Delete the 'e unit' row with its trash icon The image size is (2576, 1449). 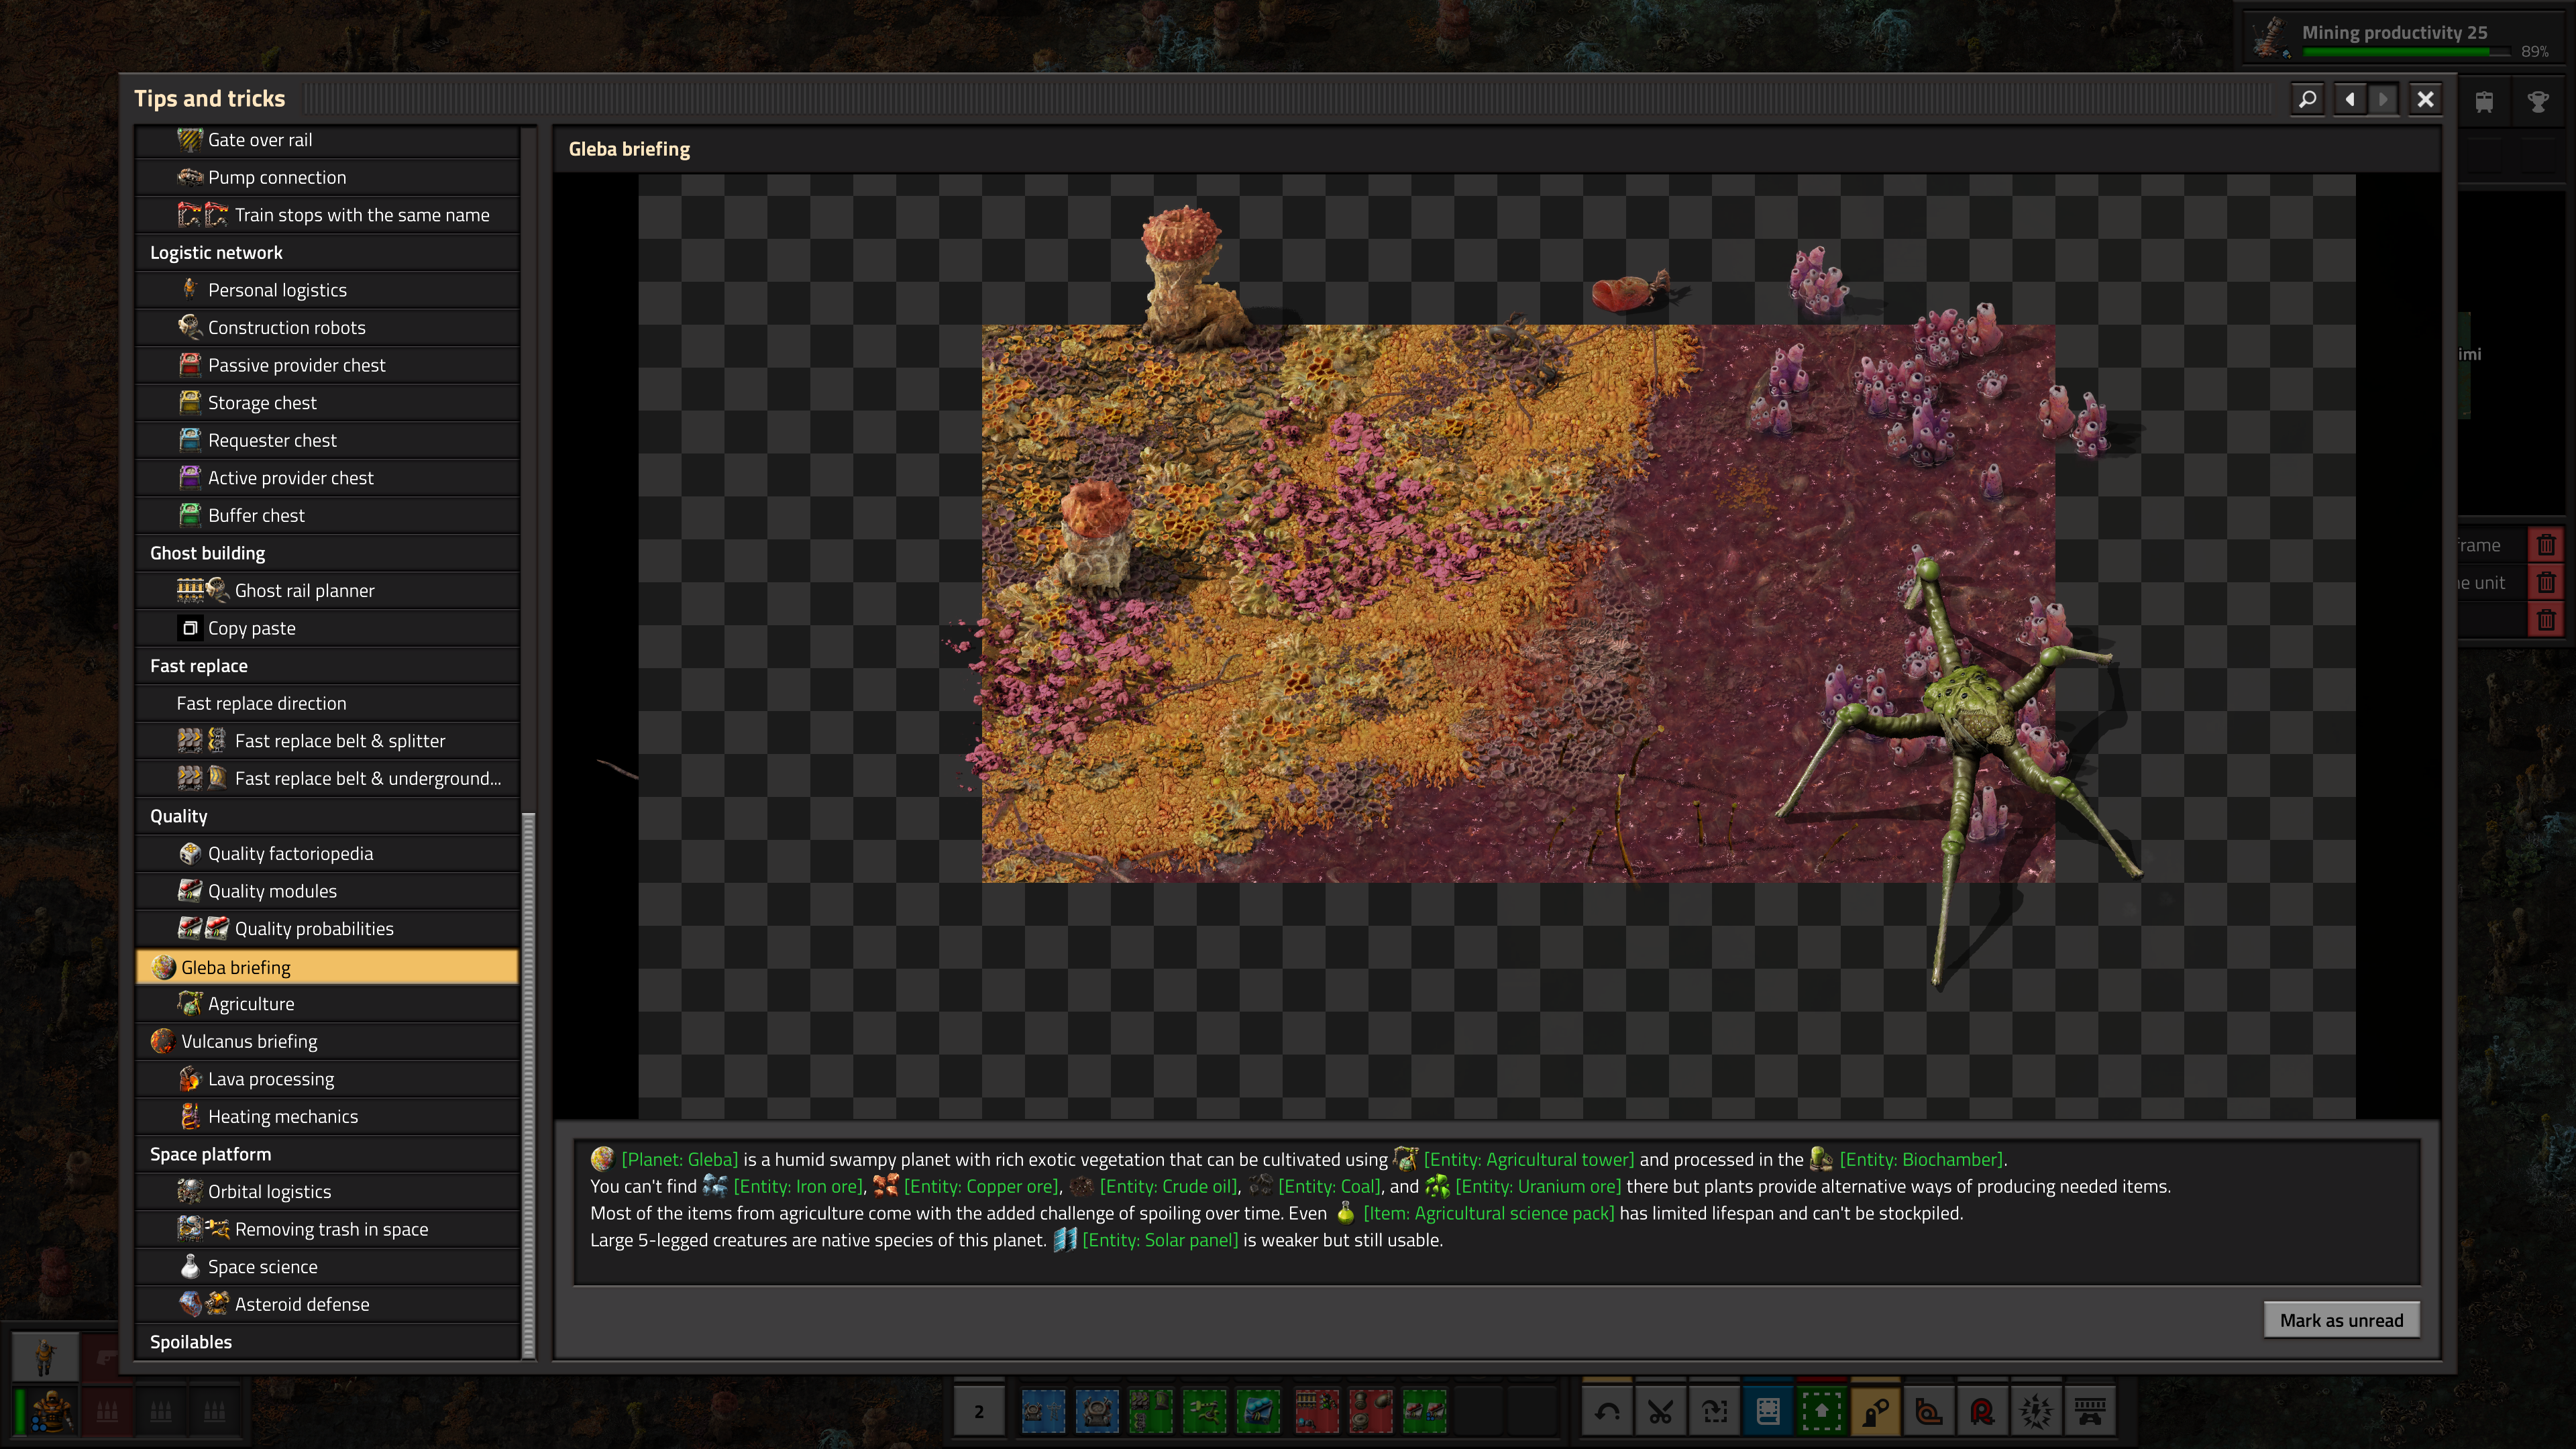pos(2546,582)
